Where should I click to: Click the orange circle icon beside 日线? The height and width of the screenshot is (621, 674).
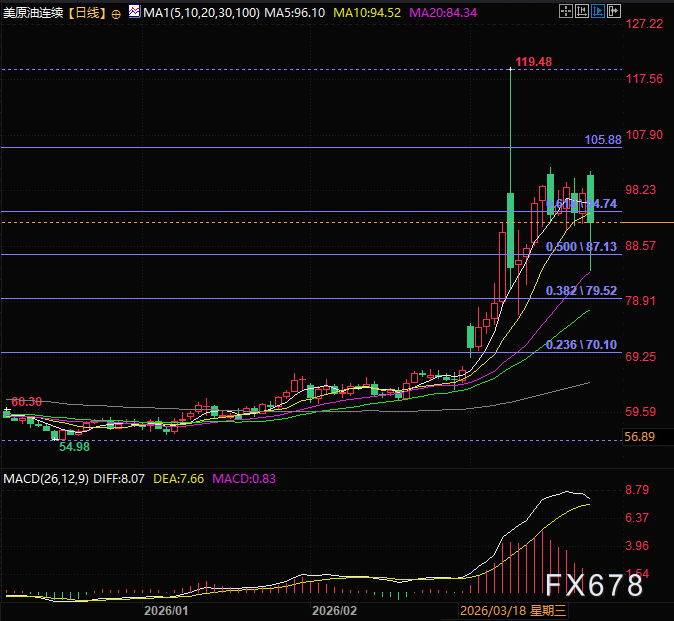(117, 13)
